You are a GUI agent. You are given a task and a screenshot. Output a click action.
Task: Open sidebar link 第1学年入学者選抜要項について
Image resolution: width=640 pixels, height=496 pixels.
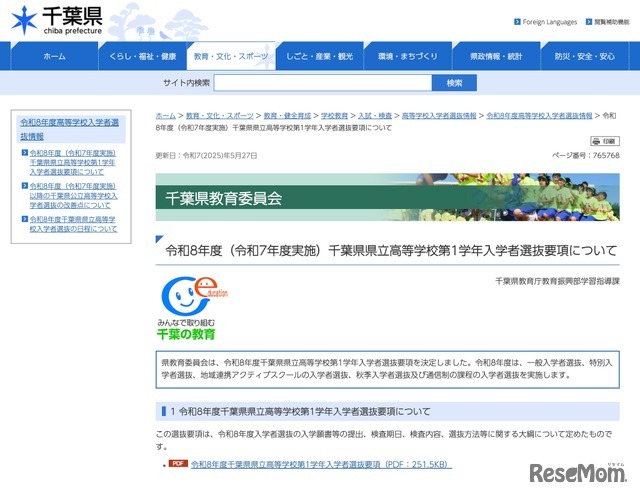coord(73,162)
